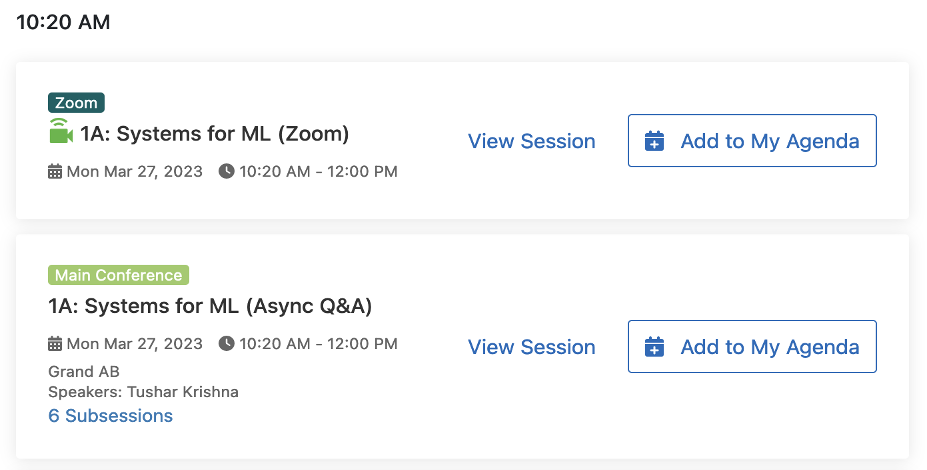Click the calendar-plus icon for the Zoom session

[655, 141]
